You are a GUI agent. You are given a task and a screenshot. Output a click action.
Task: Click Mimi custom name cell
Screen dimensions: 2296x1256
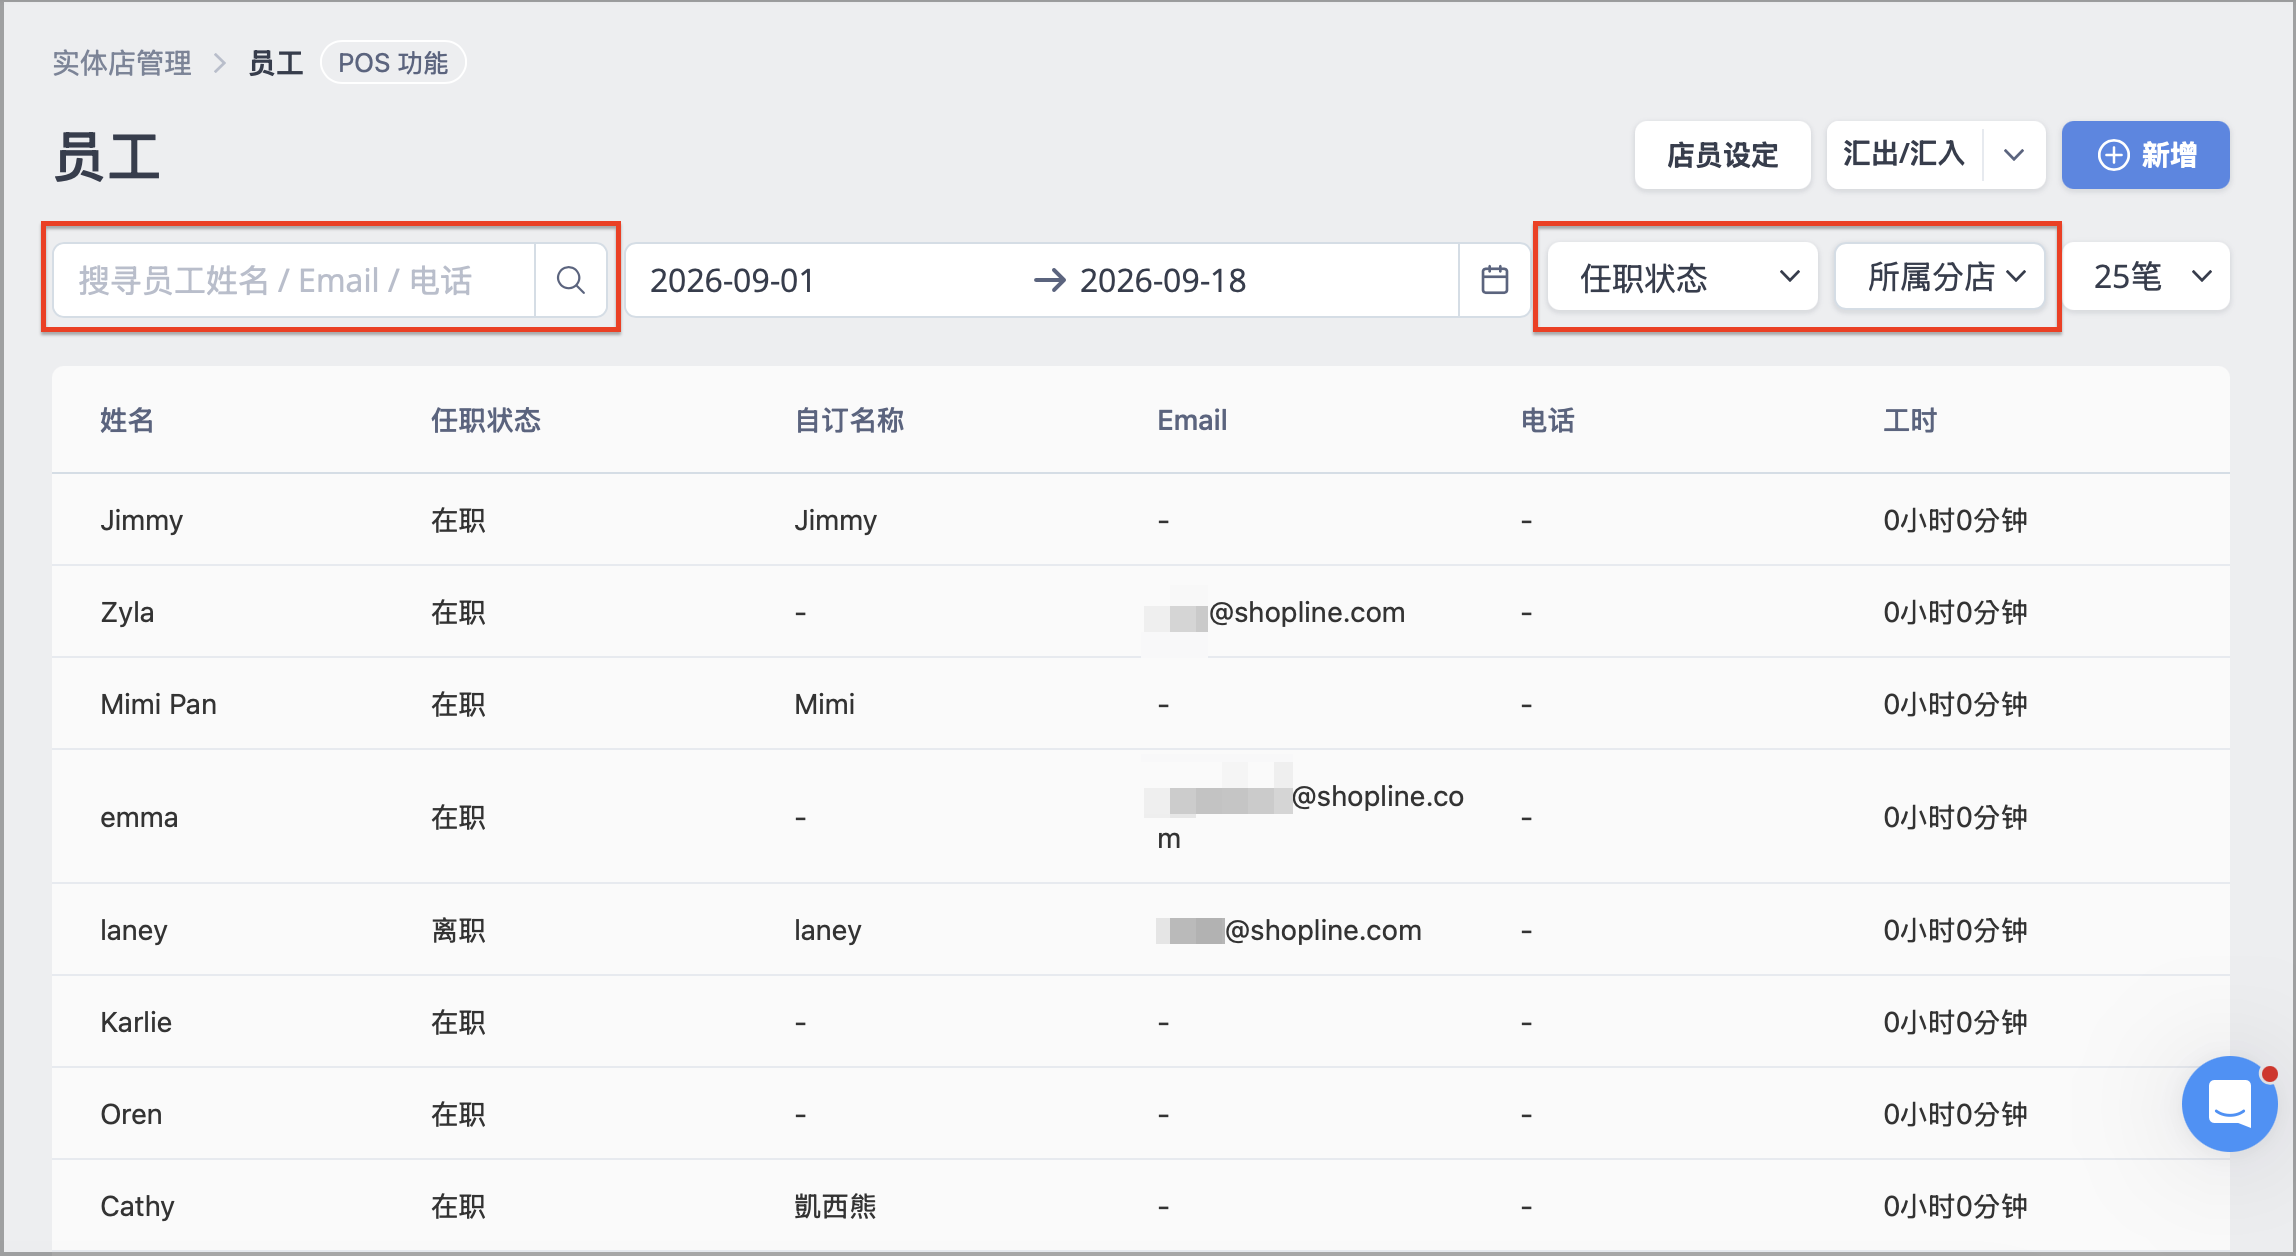pyautogui.click(x=824, y=704)
